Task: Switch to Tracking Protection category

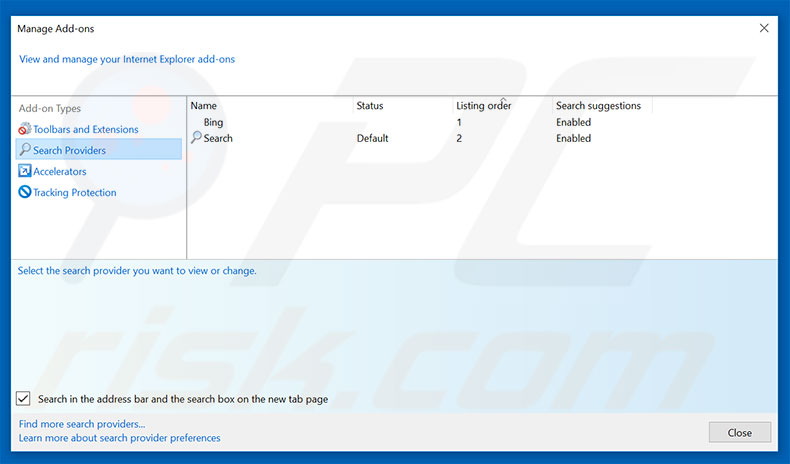Action: (75, 192)
